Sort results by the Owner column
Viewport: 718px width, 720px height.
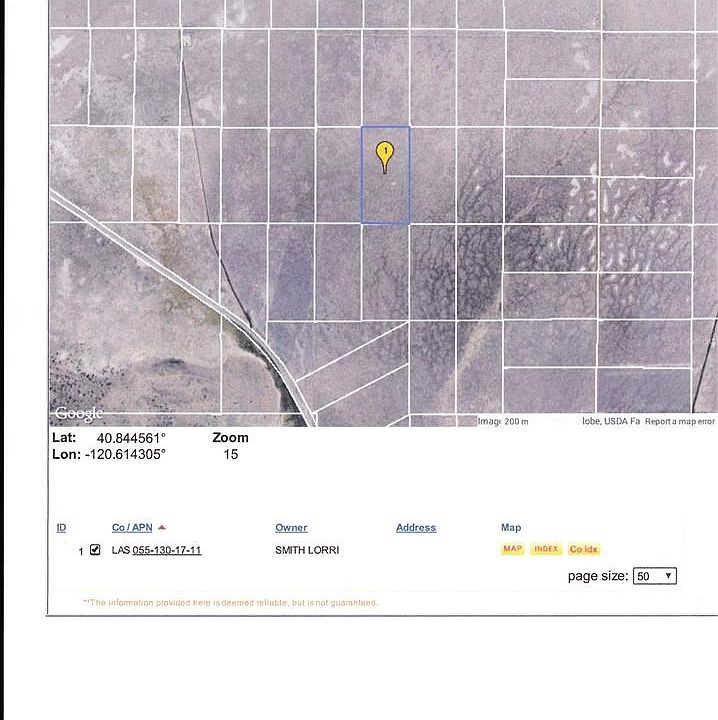click(x=291, y=528)
